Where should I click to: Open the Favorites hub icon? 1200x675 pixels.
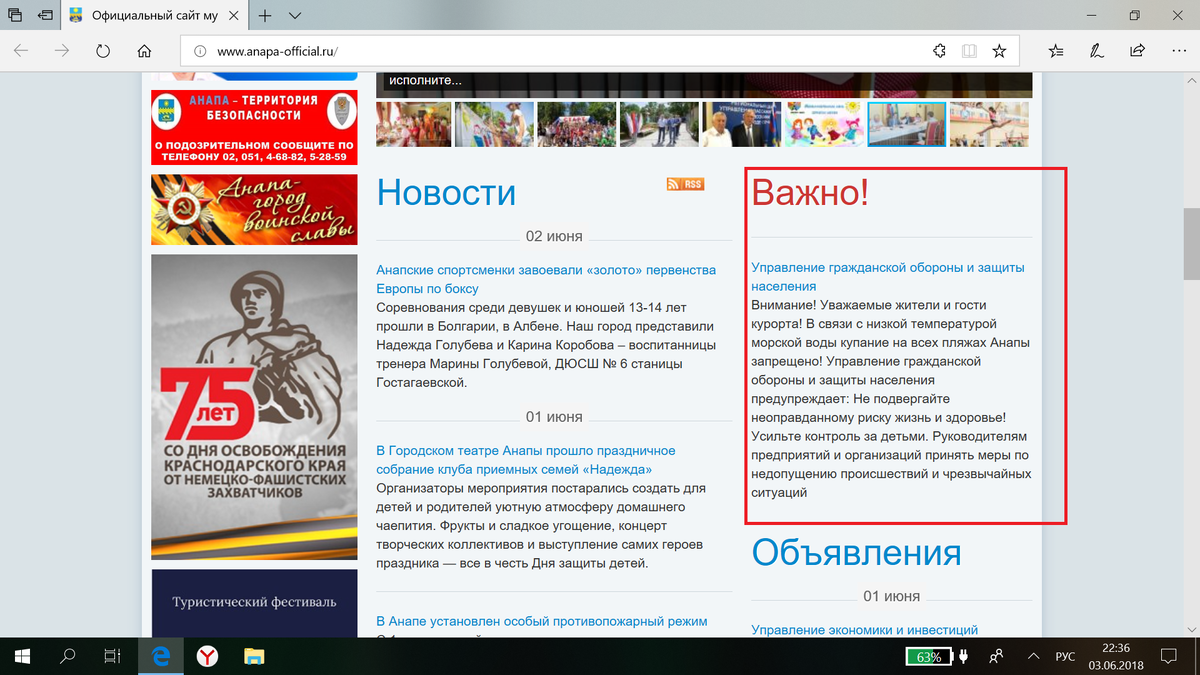click(x=1056, y=51)
